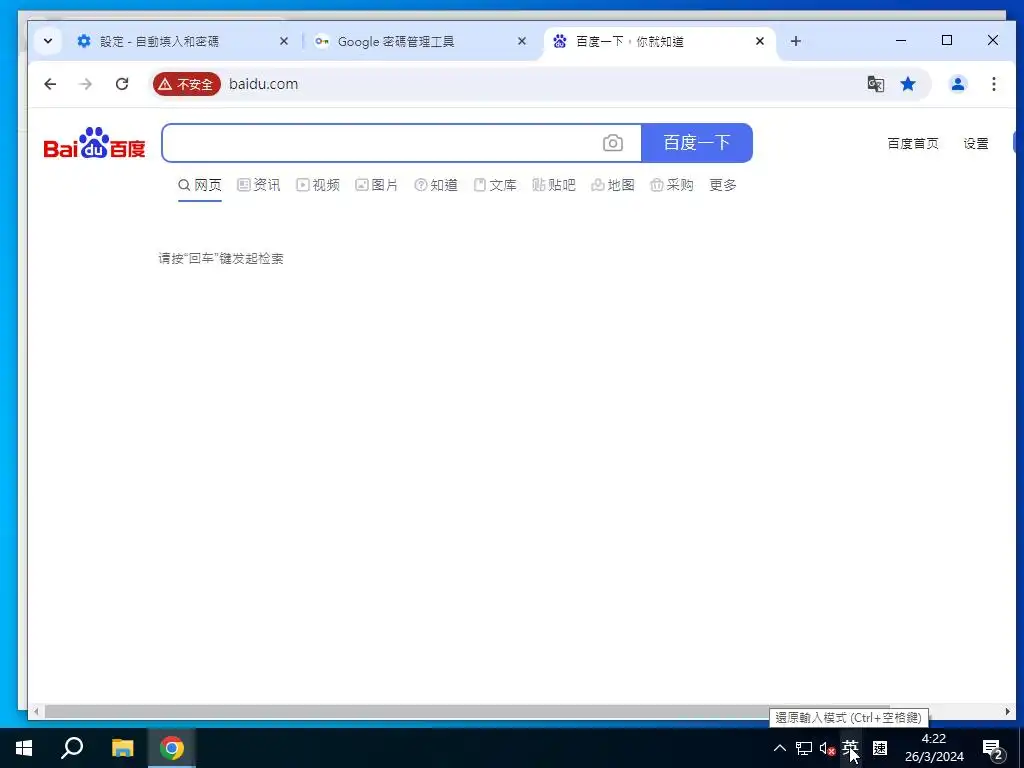Select the 文库 search category

tap(495, 185)
